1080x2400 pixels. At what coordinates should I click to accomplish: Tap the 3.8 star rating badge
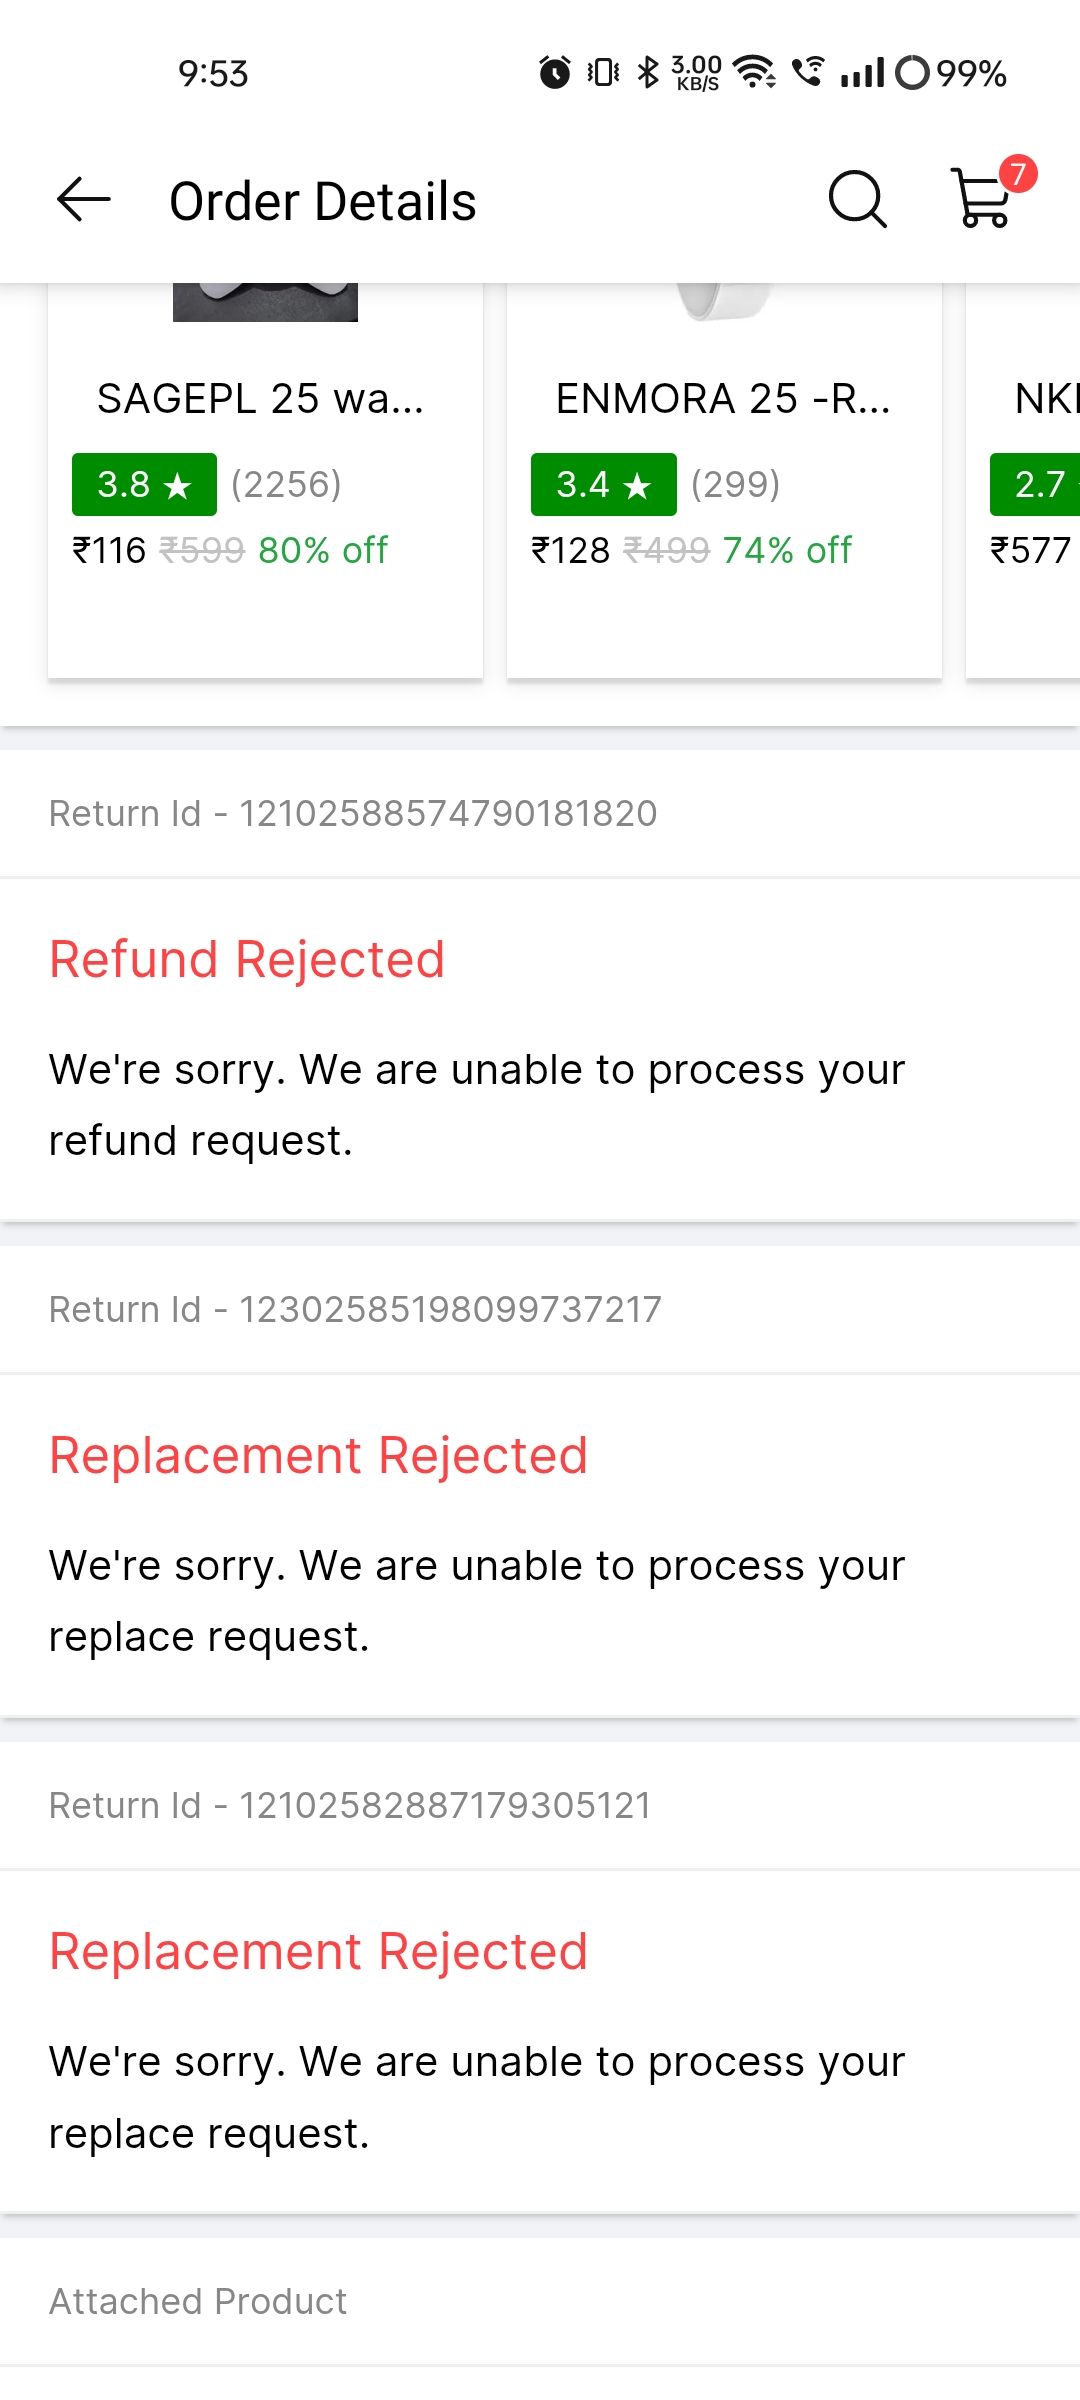(x=144, y=485)
